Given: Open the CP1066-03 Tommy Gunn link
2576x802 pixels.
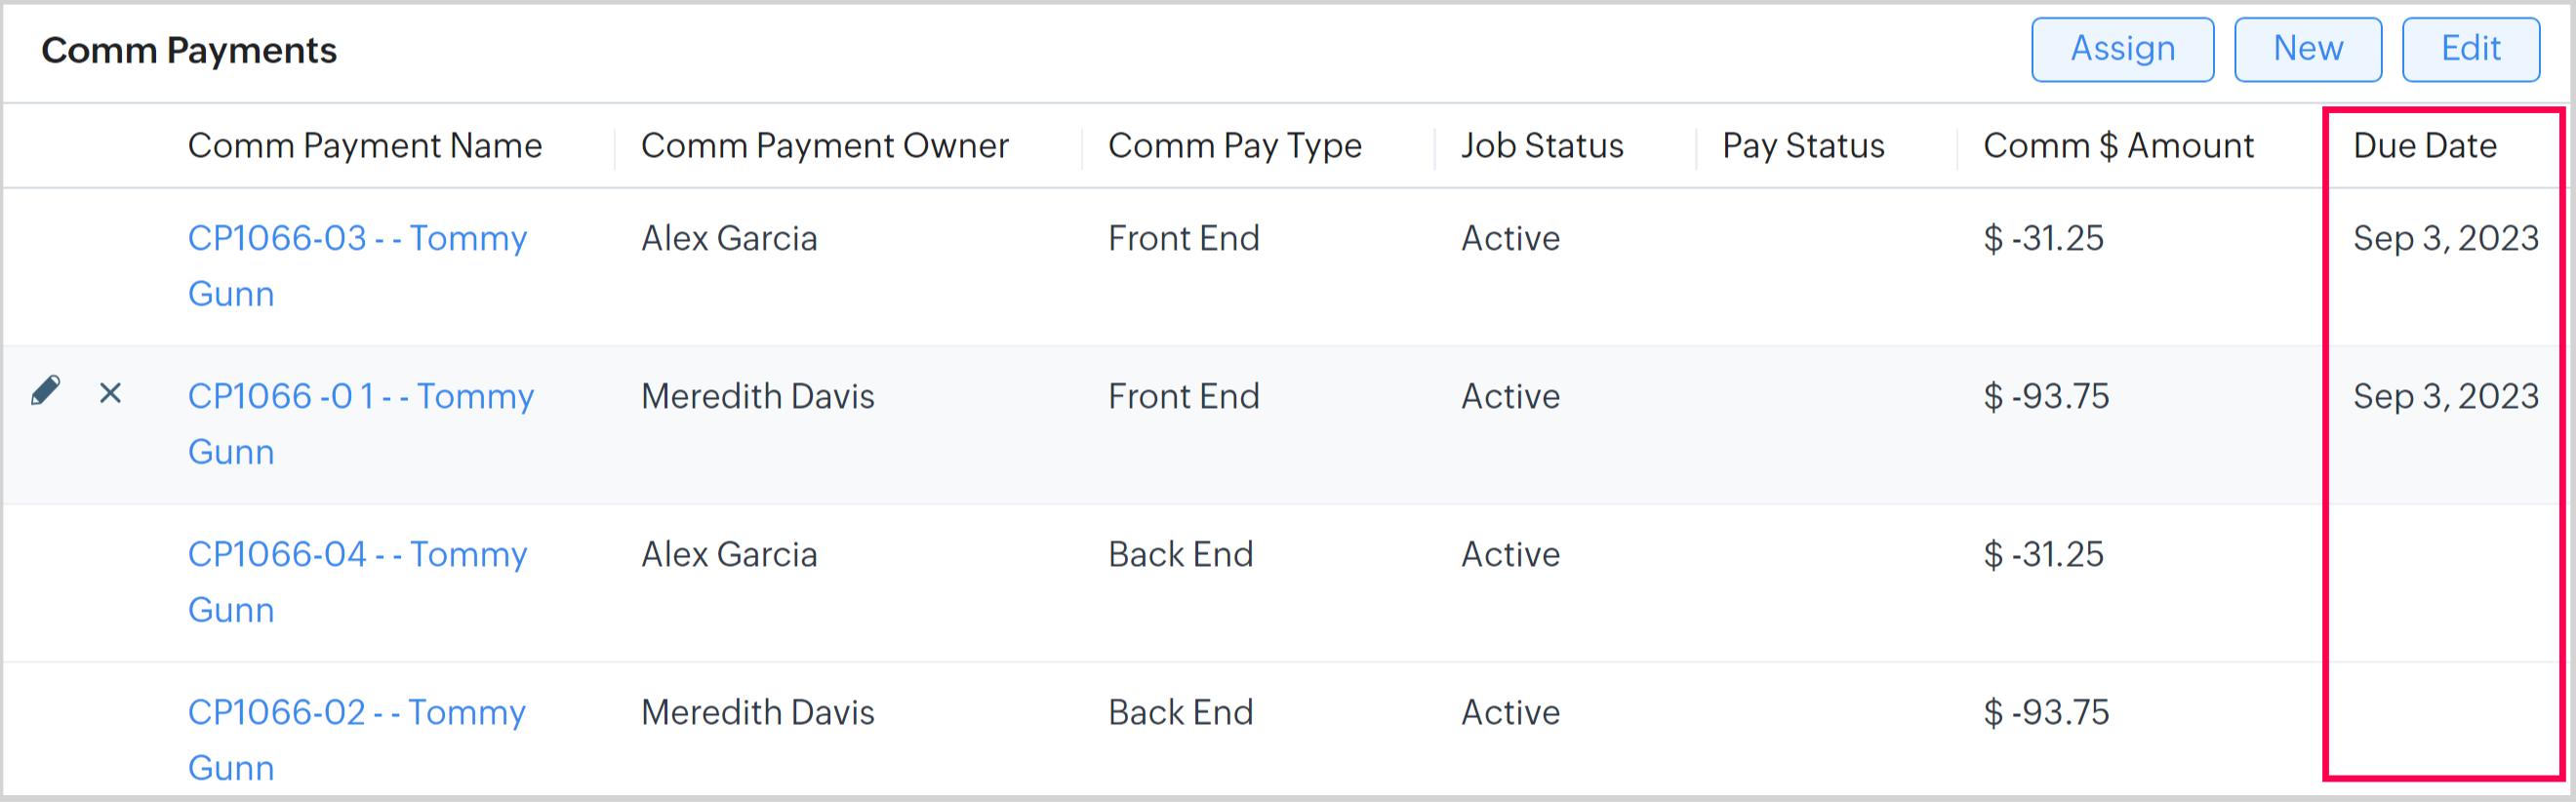Looking at the screenshot, I should coord(356,239).
